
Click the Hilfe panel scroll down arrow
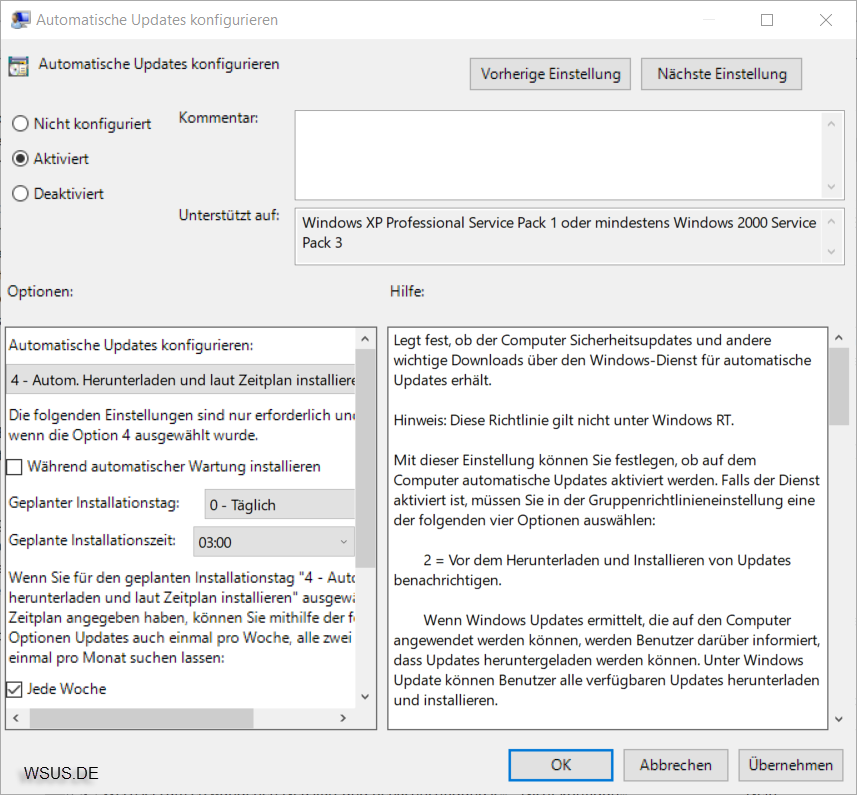(x=839, y=720)
